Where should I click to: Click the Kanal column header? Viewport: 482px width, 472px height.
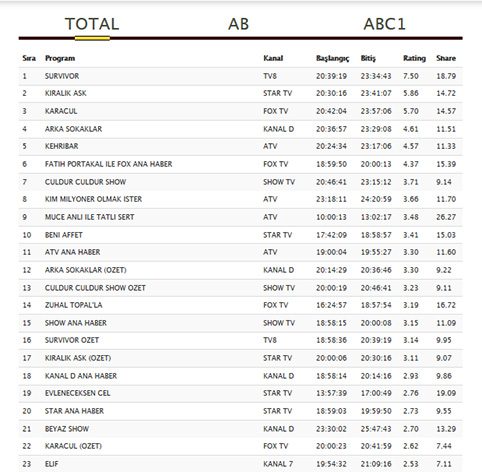click(273, 58)
